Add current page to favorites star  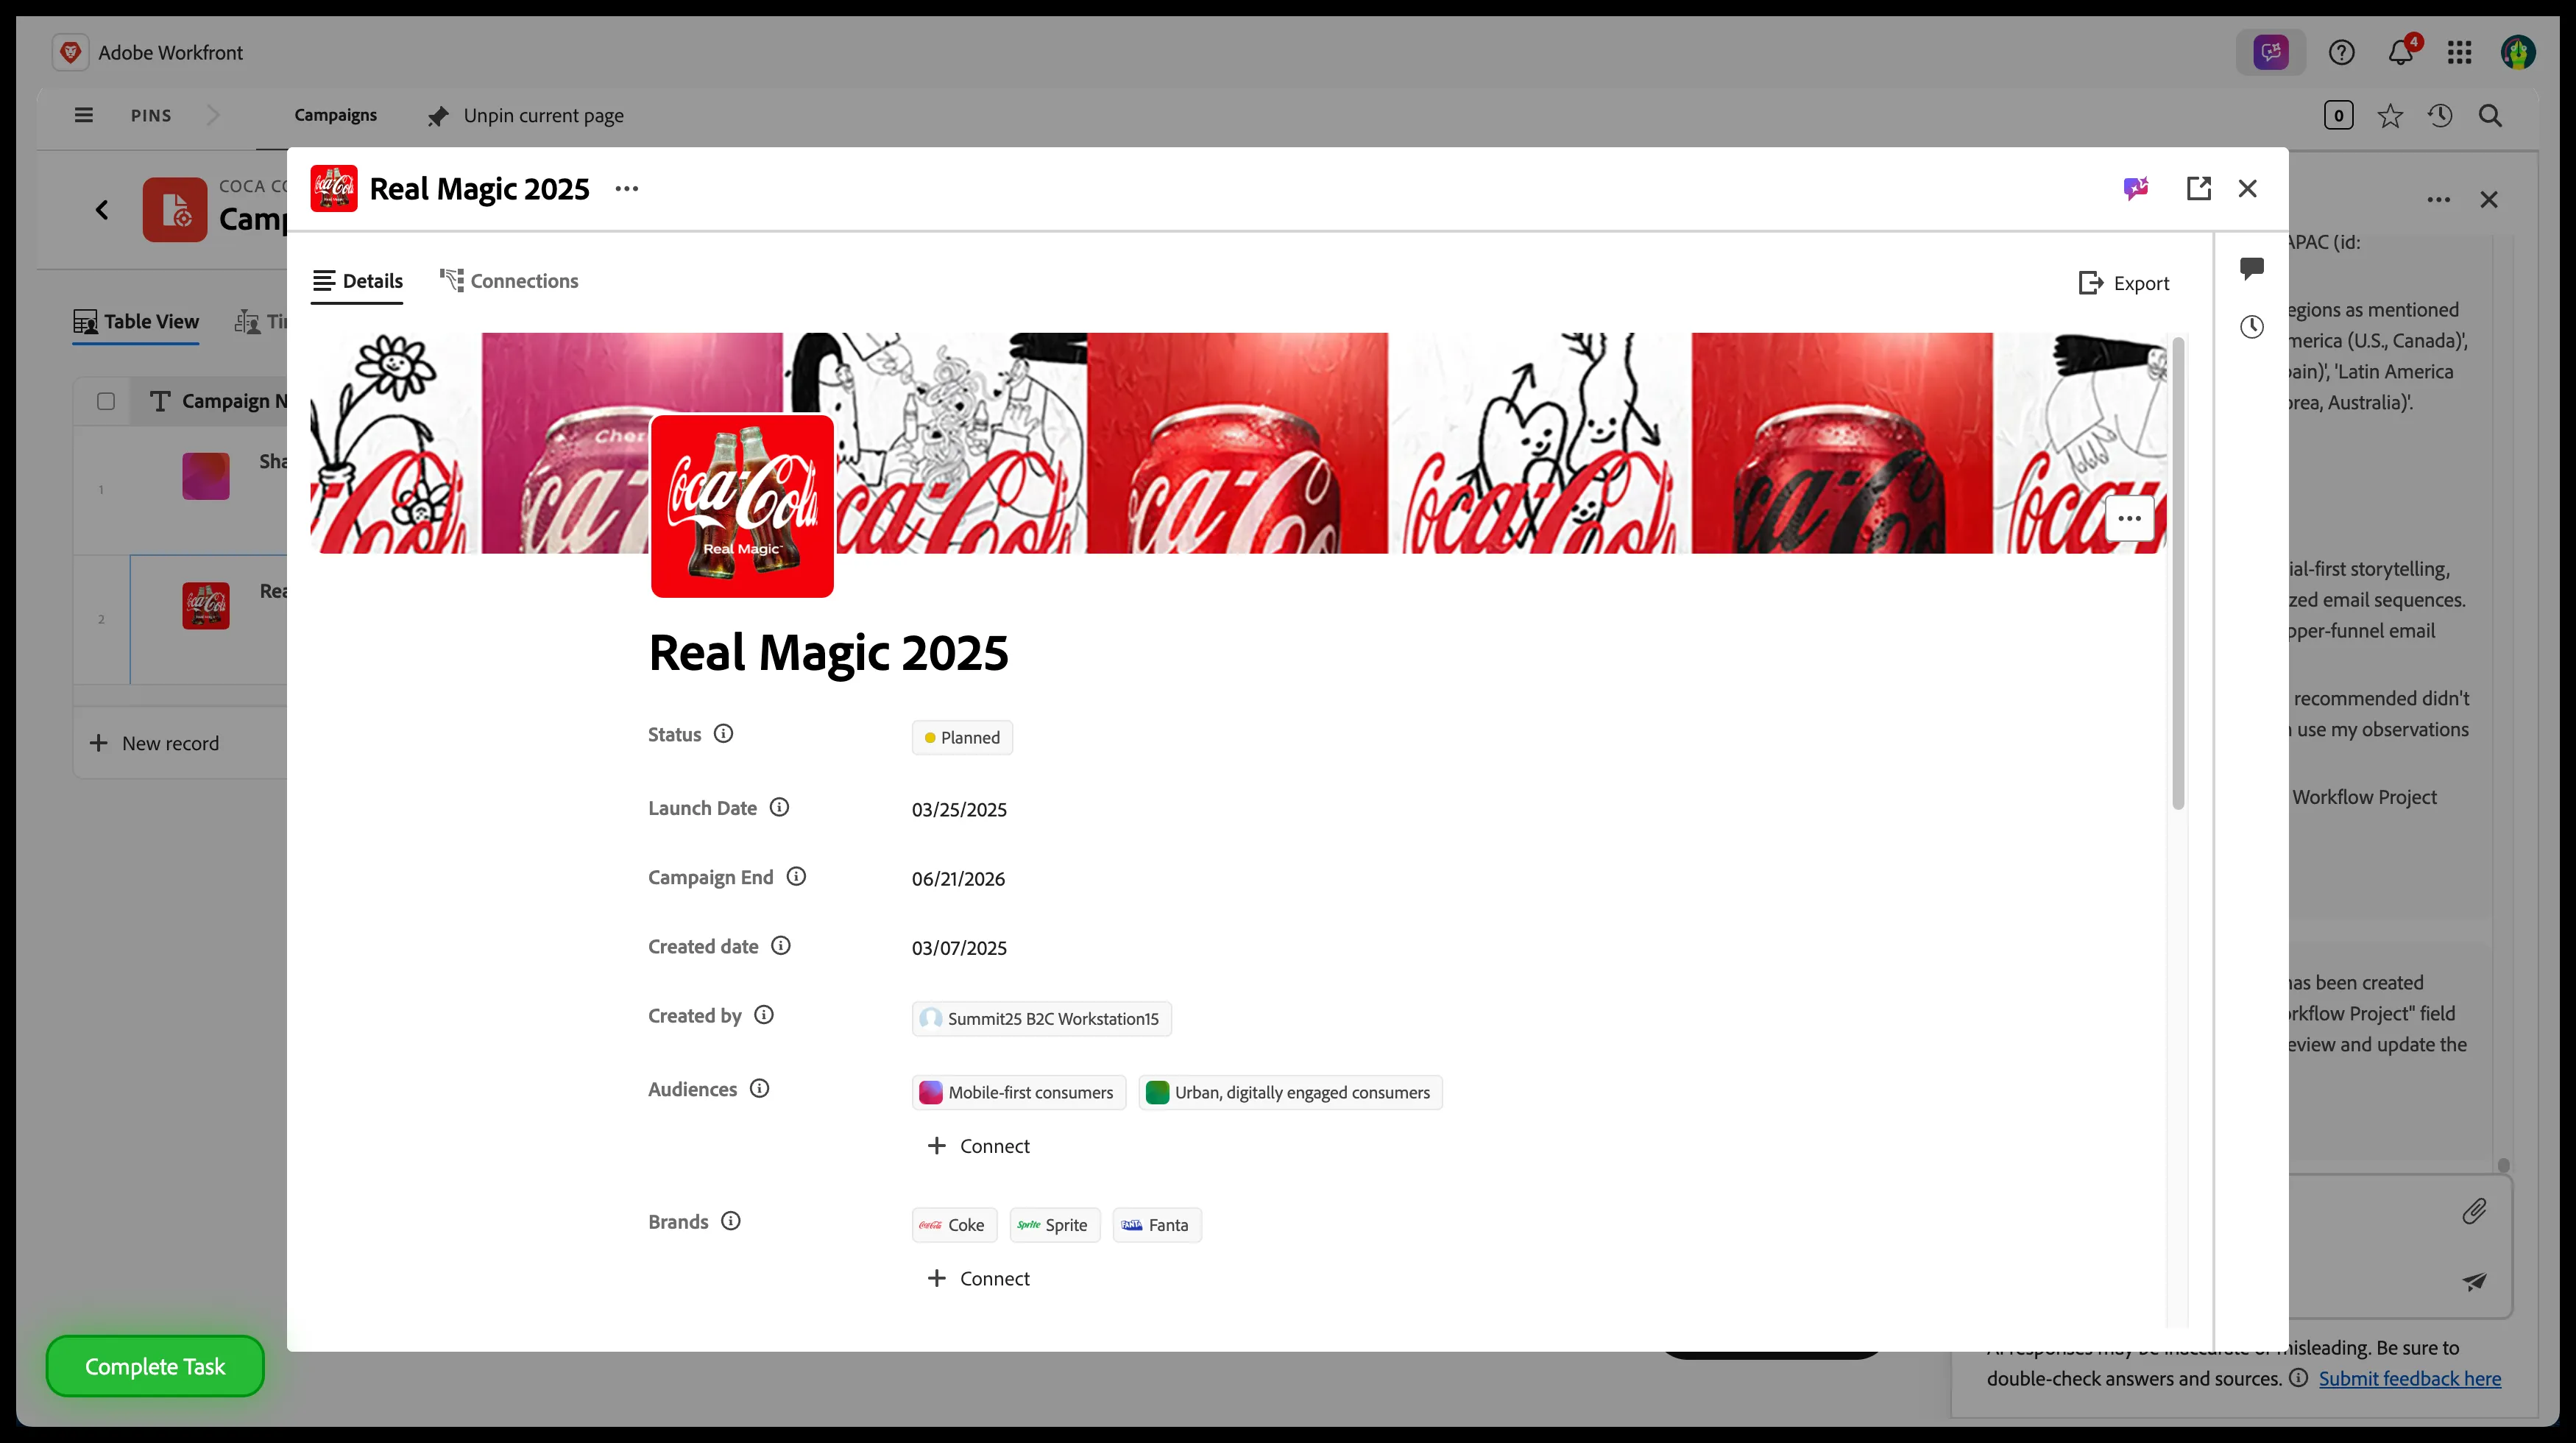point(2390,116)
